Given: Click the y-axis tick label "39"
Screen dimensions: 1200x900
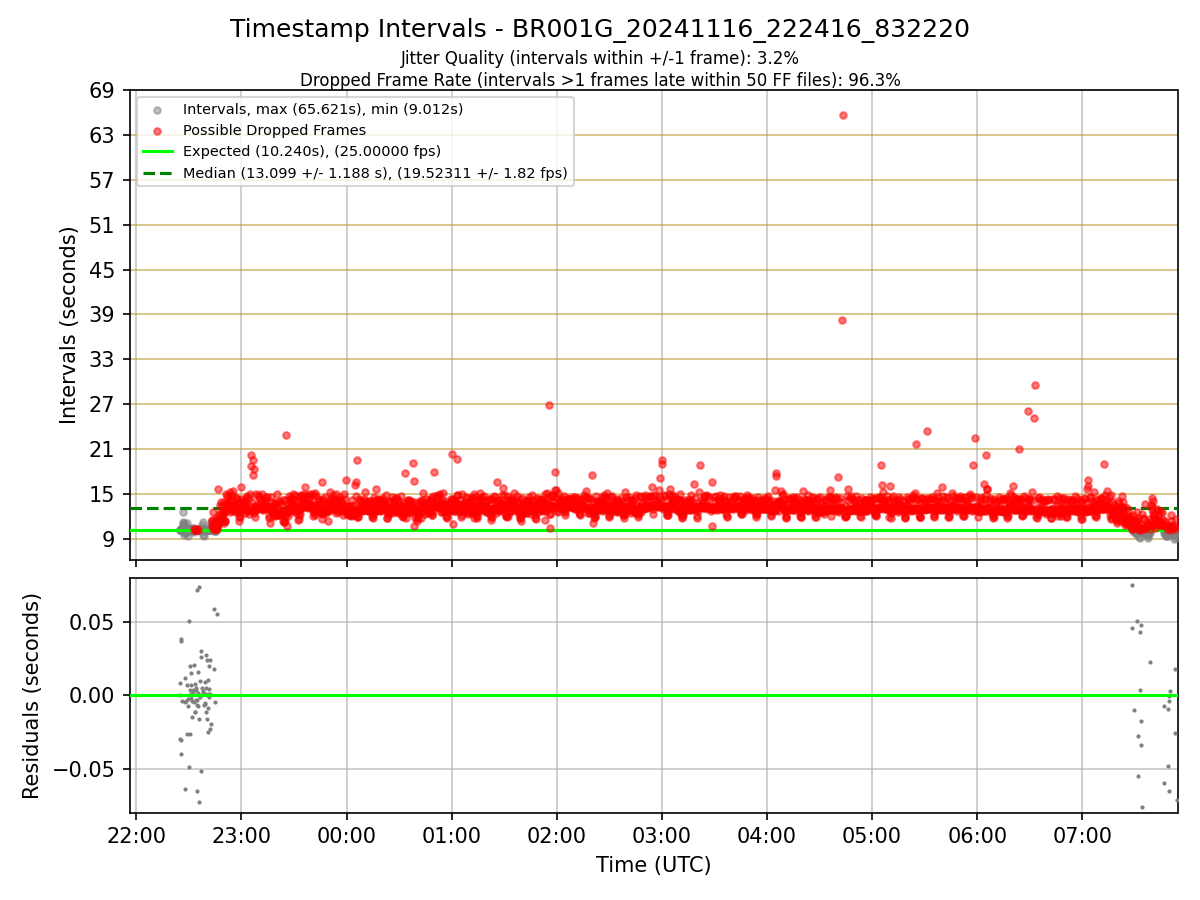Looking at the screenshot, I should (103, 315).
